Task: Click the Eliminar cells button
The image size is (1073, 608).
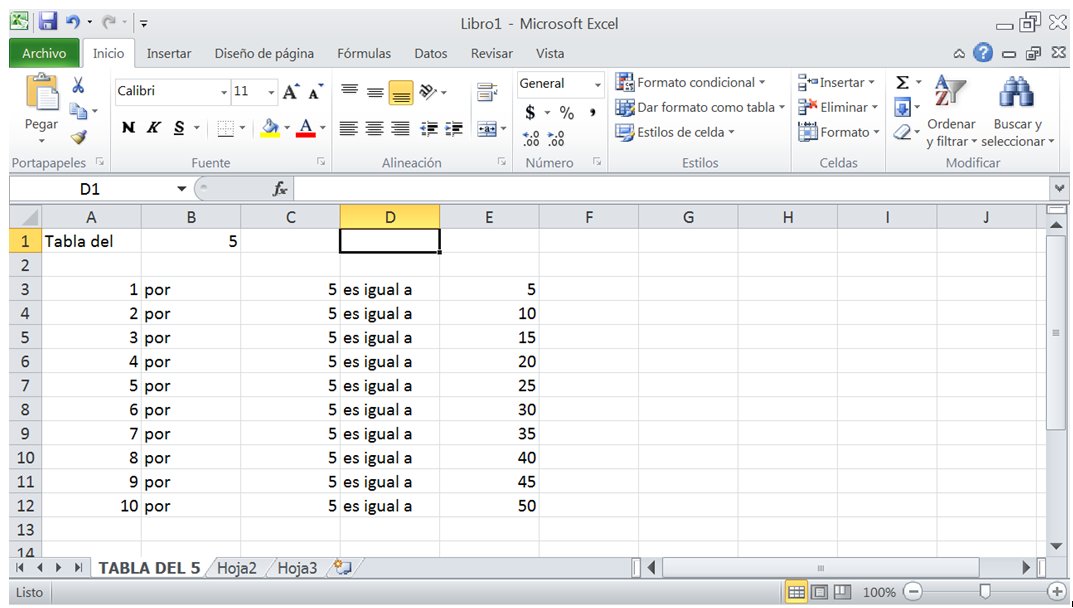Action: [x=838, y=107]
